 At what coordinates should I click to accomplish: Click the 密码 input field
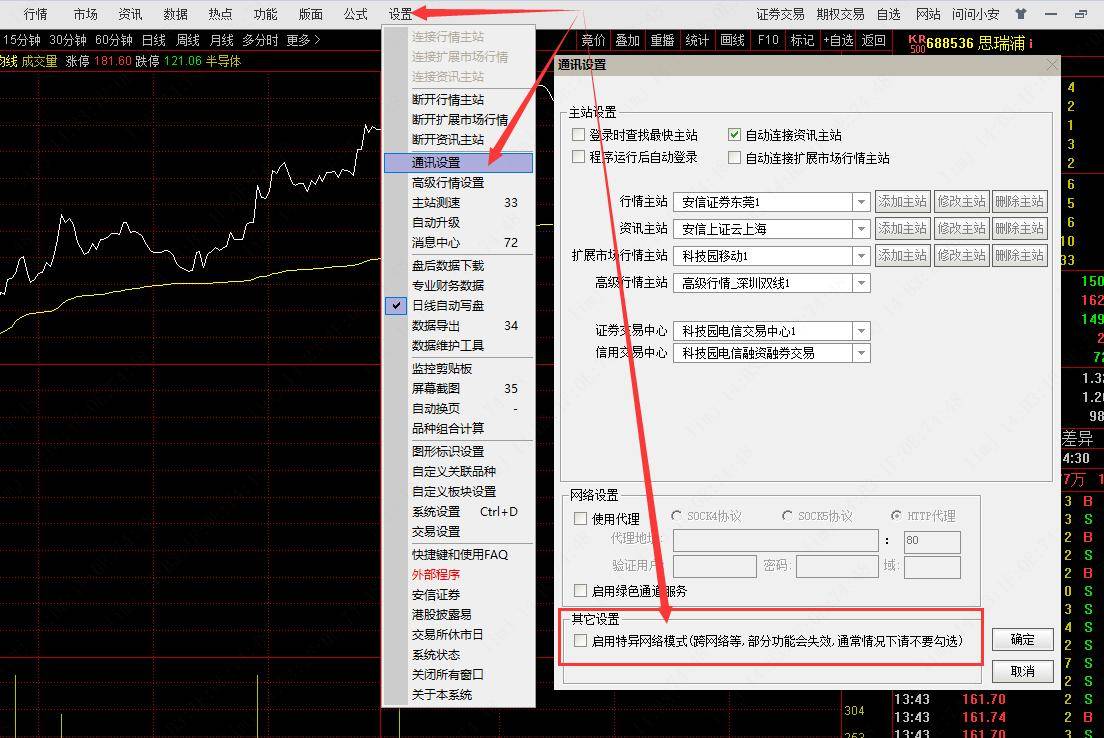[837, 566]
